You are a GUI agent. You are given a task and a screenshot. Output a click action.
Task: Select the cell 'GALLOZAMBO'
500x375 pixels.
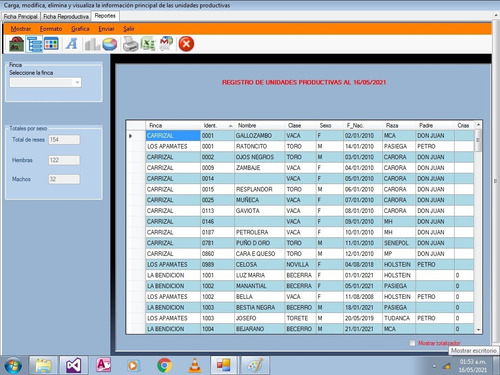point(259,136)
